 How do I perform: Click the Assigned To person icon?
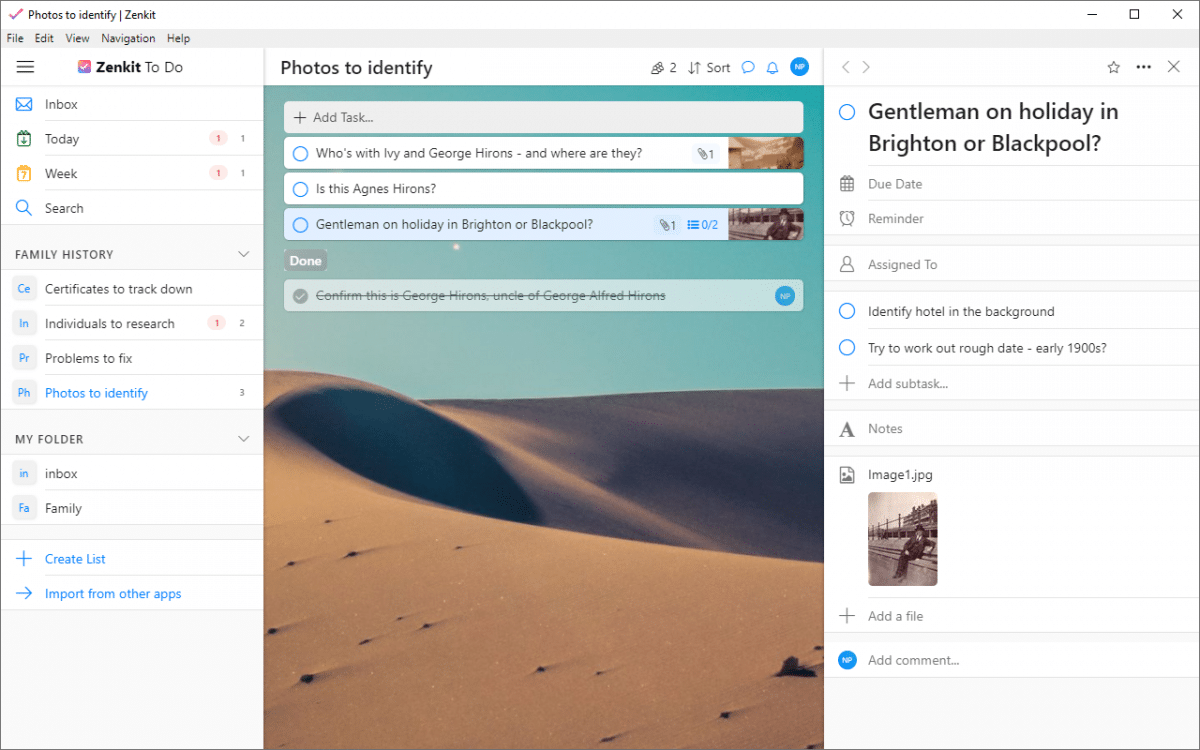pos(847,265)
